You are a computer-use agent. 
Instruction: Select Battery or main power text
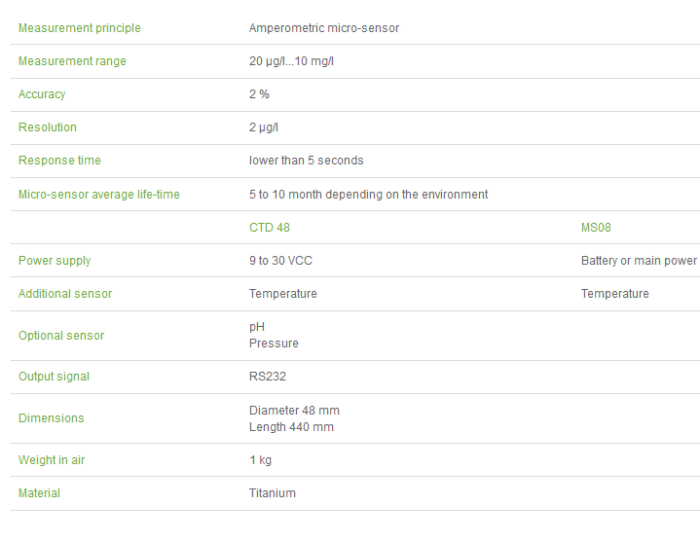coord(638,261)
